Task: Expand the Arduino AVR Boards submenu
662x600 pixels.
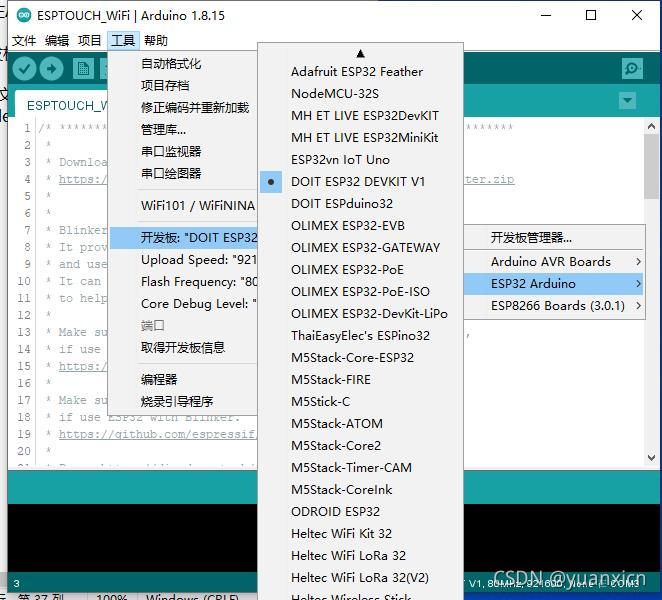Action: click(x=554, y=262)
